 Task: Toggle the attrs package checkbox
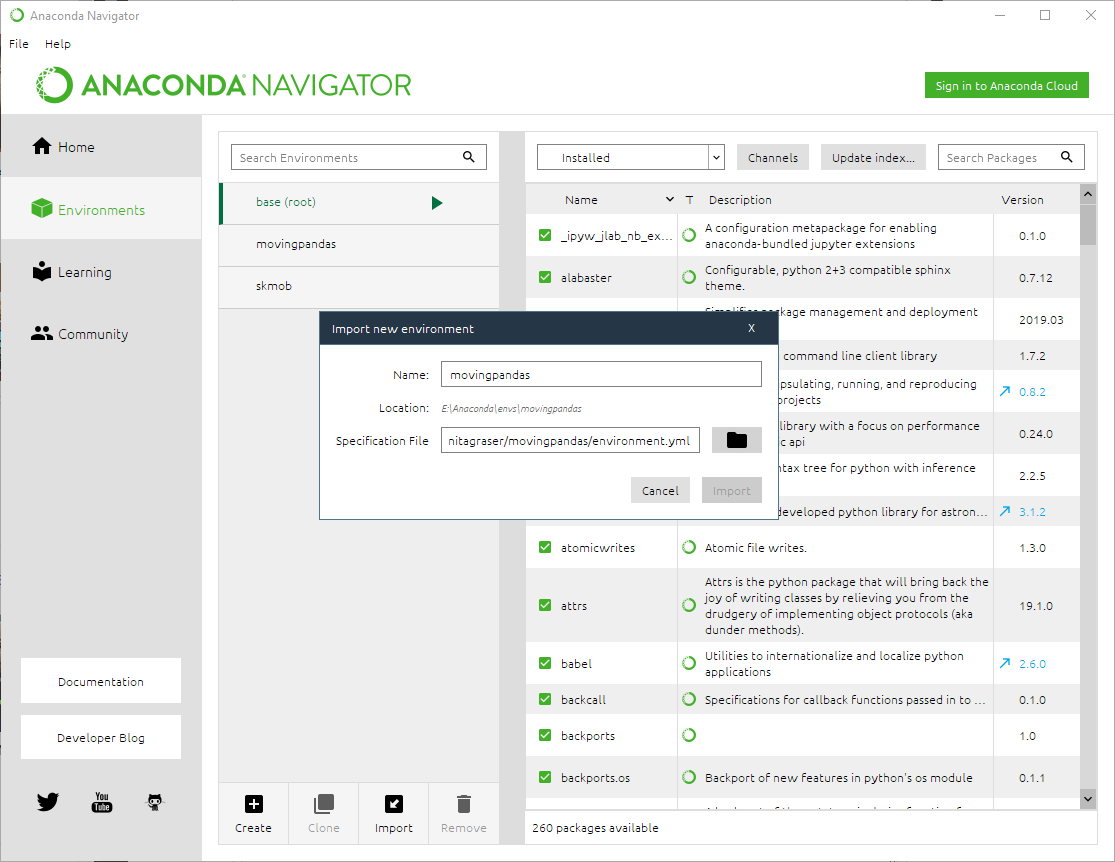[545, 605]
